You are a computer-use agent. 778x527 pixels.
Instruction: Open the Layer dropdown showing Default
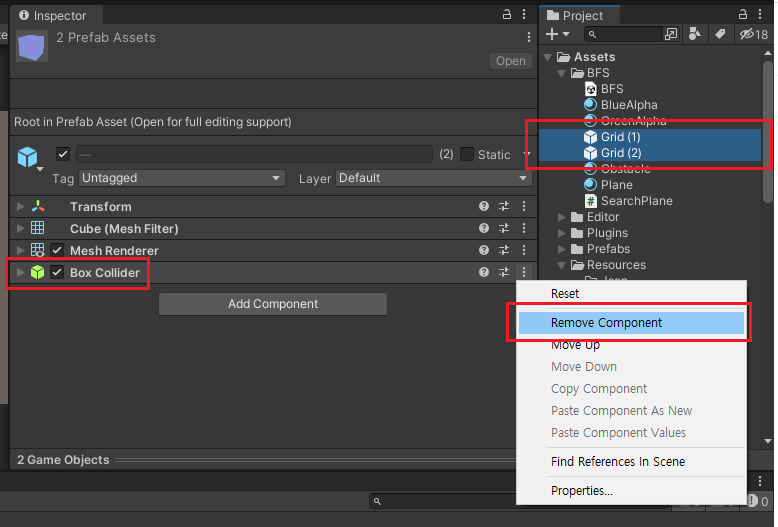(x=434, y=178)
